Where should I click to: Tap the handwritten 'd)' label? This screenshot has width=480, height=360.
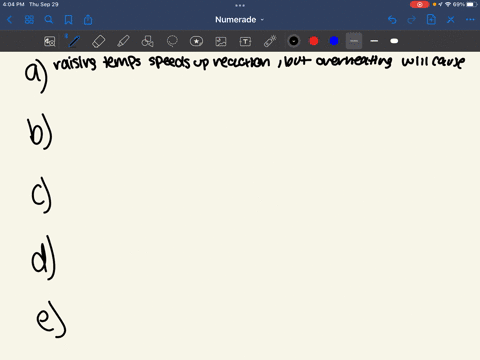pyautogui.click(x=43, y=258)
